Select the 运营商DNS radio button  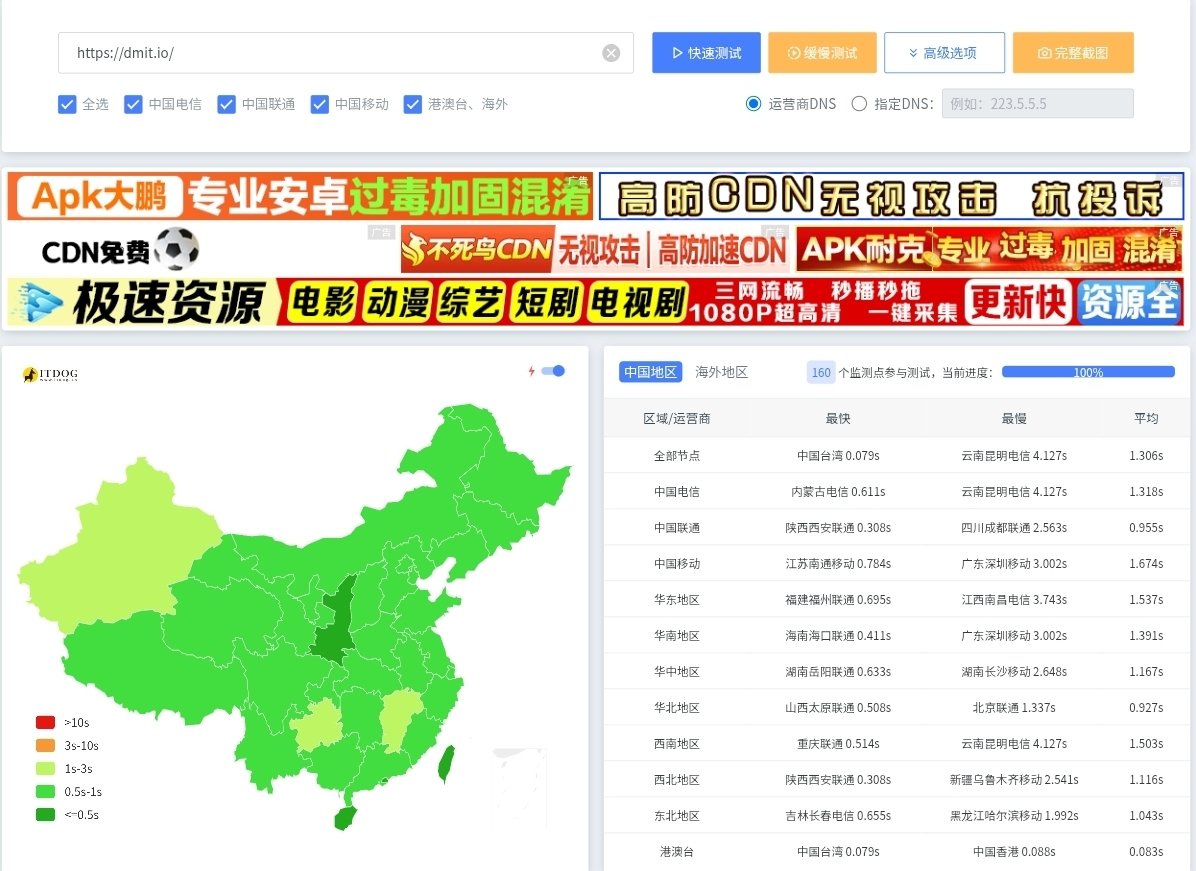click(x=754, y=104)
